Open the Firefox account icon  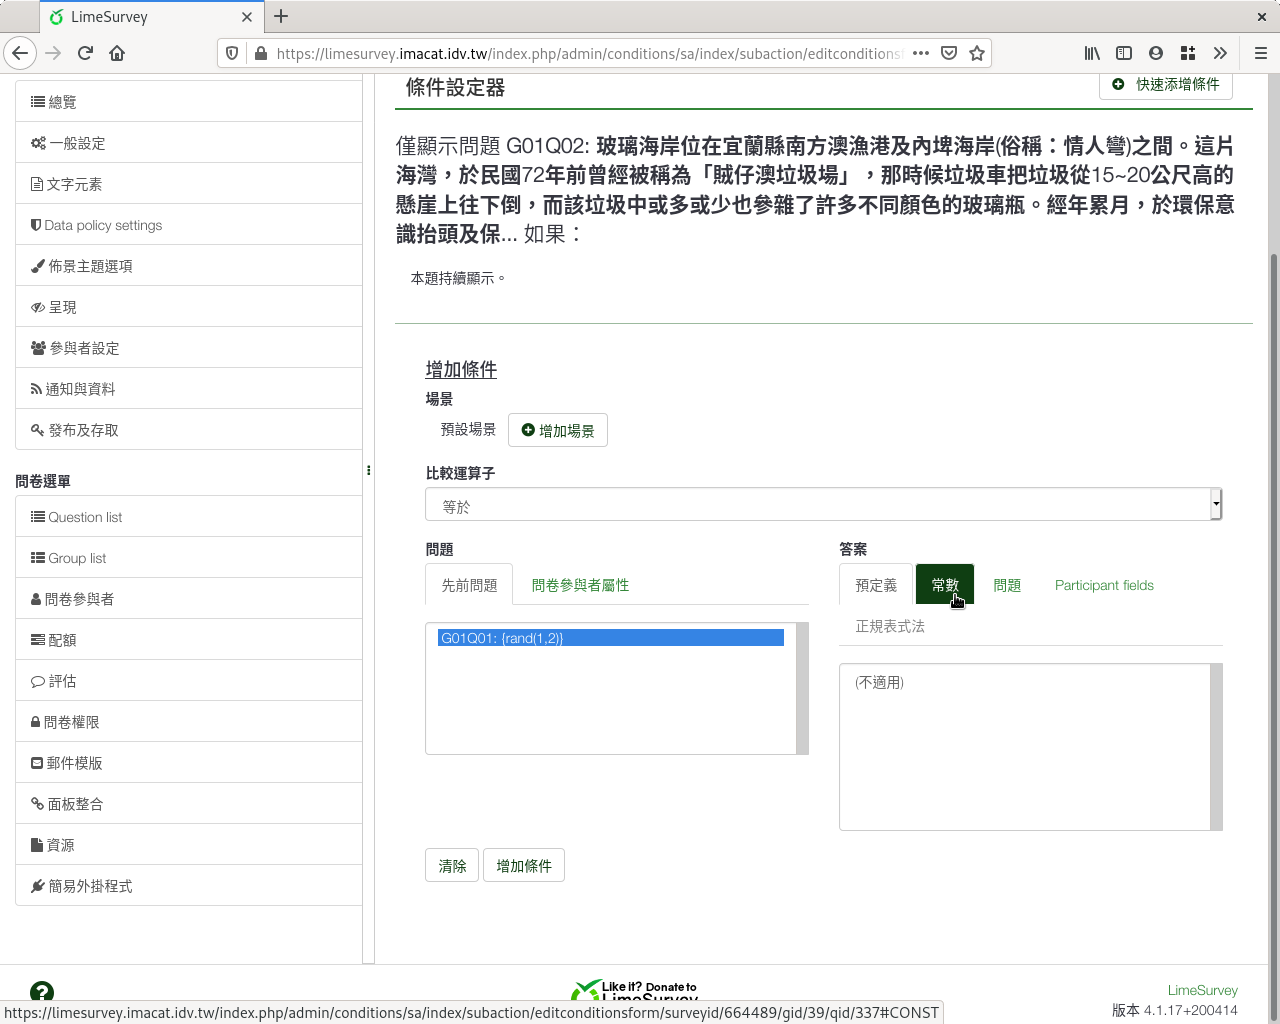click(1156, 53)
